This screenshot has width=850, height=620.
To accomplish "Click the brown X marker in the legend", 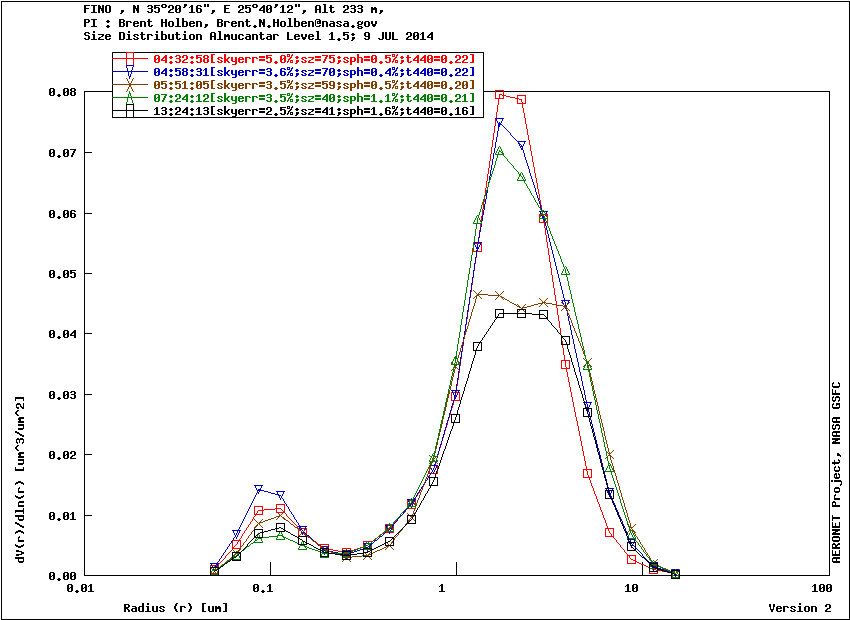I will click(x=131, y=85).
